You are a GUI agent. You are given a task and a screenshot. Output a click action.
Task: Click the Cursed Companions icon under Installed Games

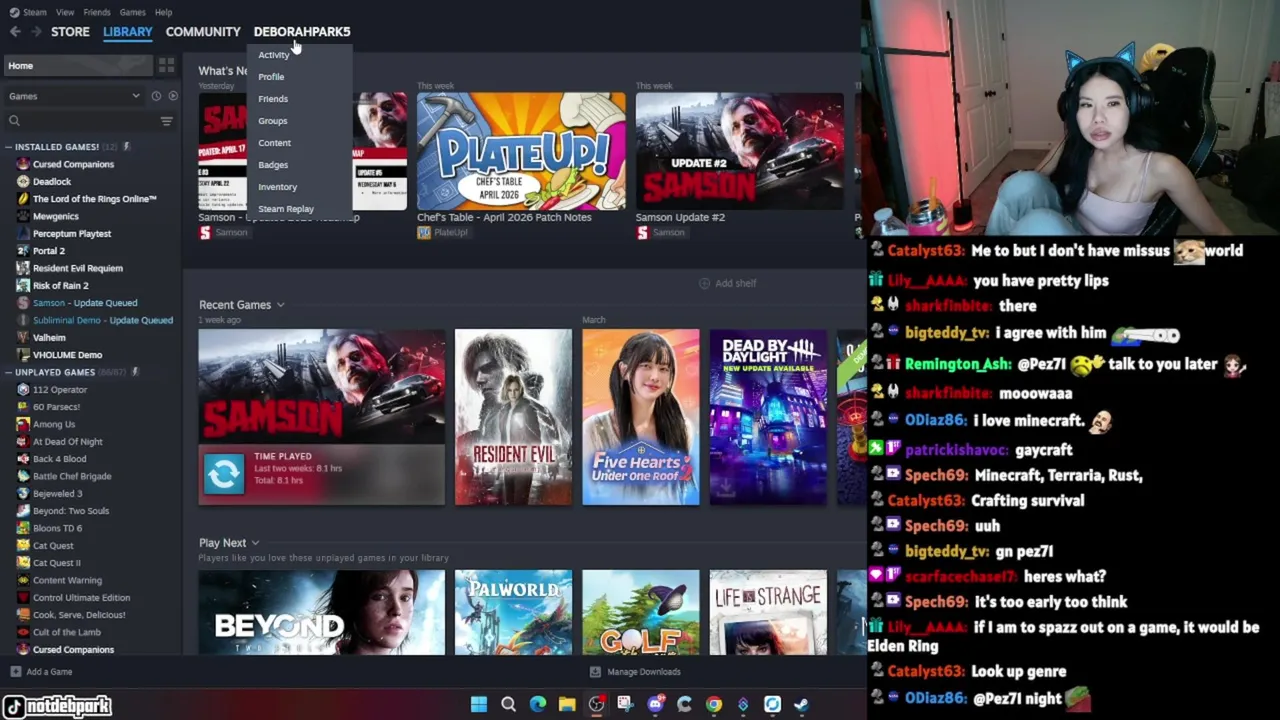pos(23,164)
